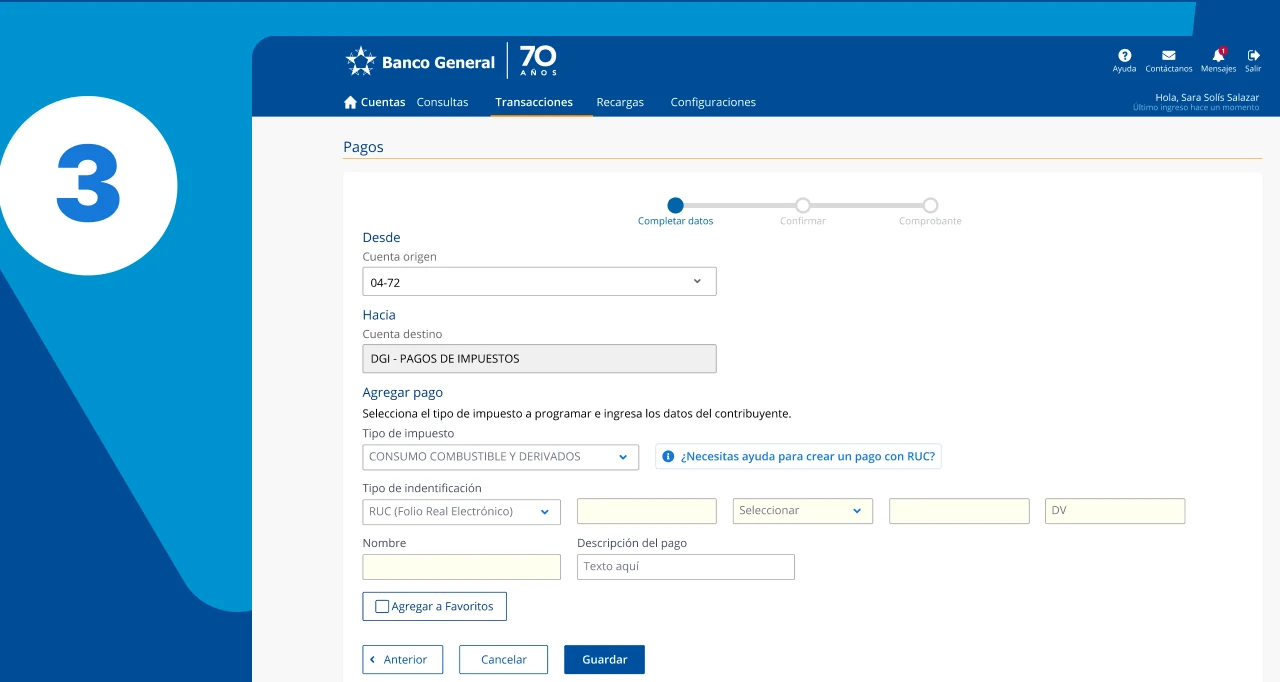Click the back arrow on Anterior button
This screenshot has height=682, width=1280.
coord(373,660)
